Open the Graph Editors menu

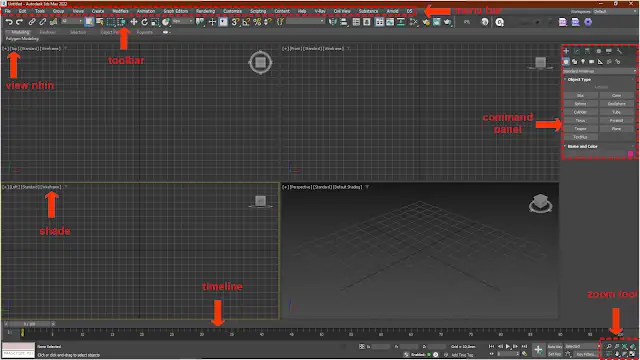tap(176, 11)
